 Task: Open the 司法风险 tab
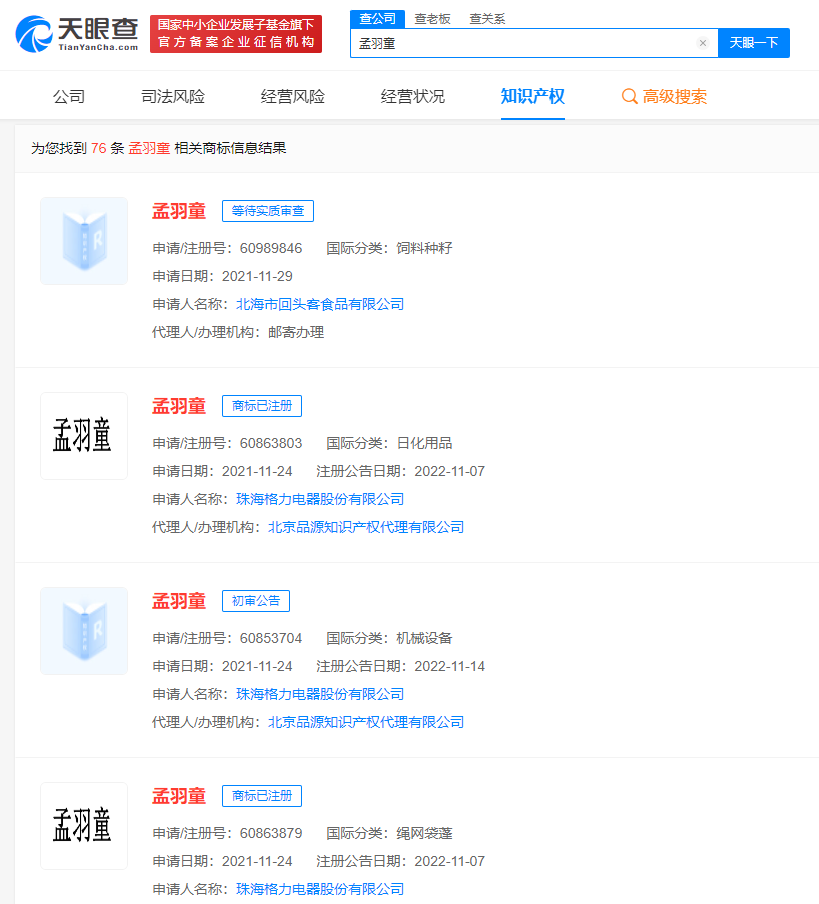point(173,96)
